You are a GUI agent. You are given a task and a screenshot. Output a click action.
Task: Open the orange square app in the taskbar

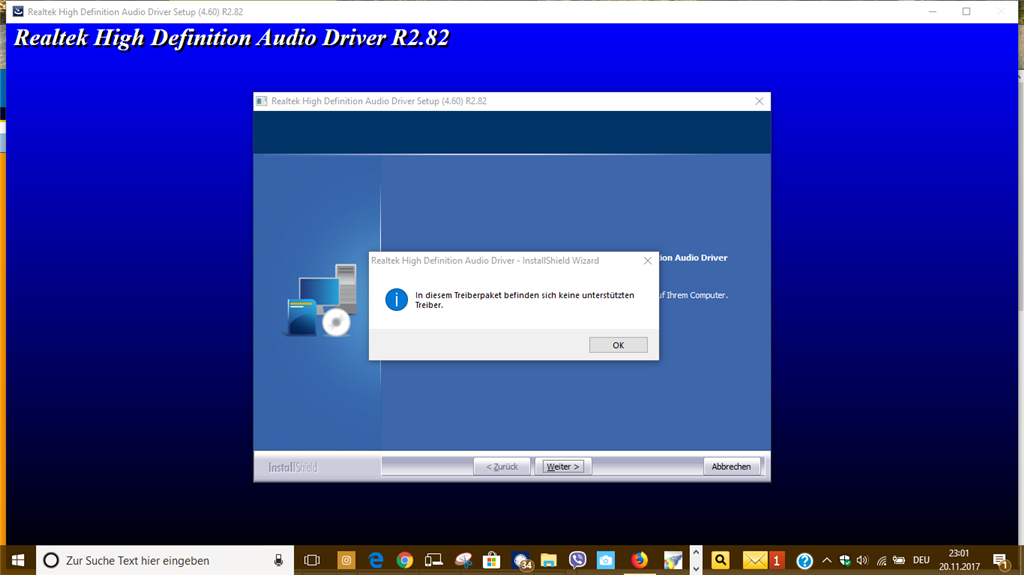coord(345,561)
